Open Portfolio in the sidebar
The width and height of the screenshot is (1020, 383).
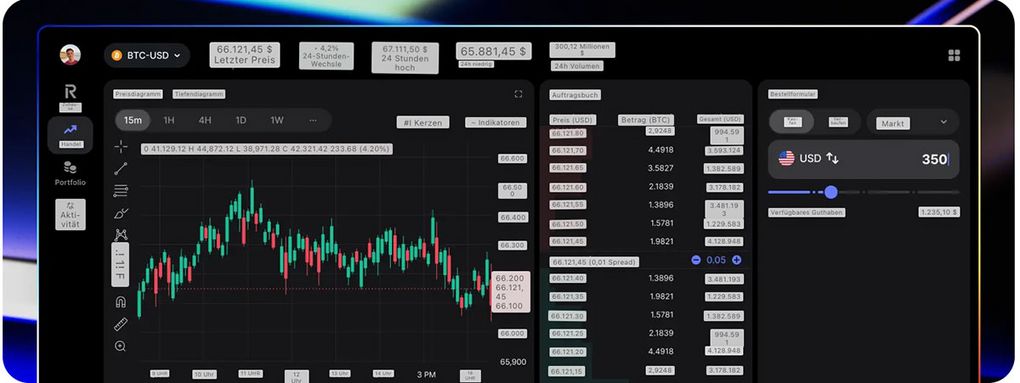point(70,174)
